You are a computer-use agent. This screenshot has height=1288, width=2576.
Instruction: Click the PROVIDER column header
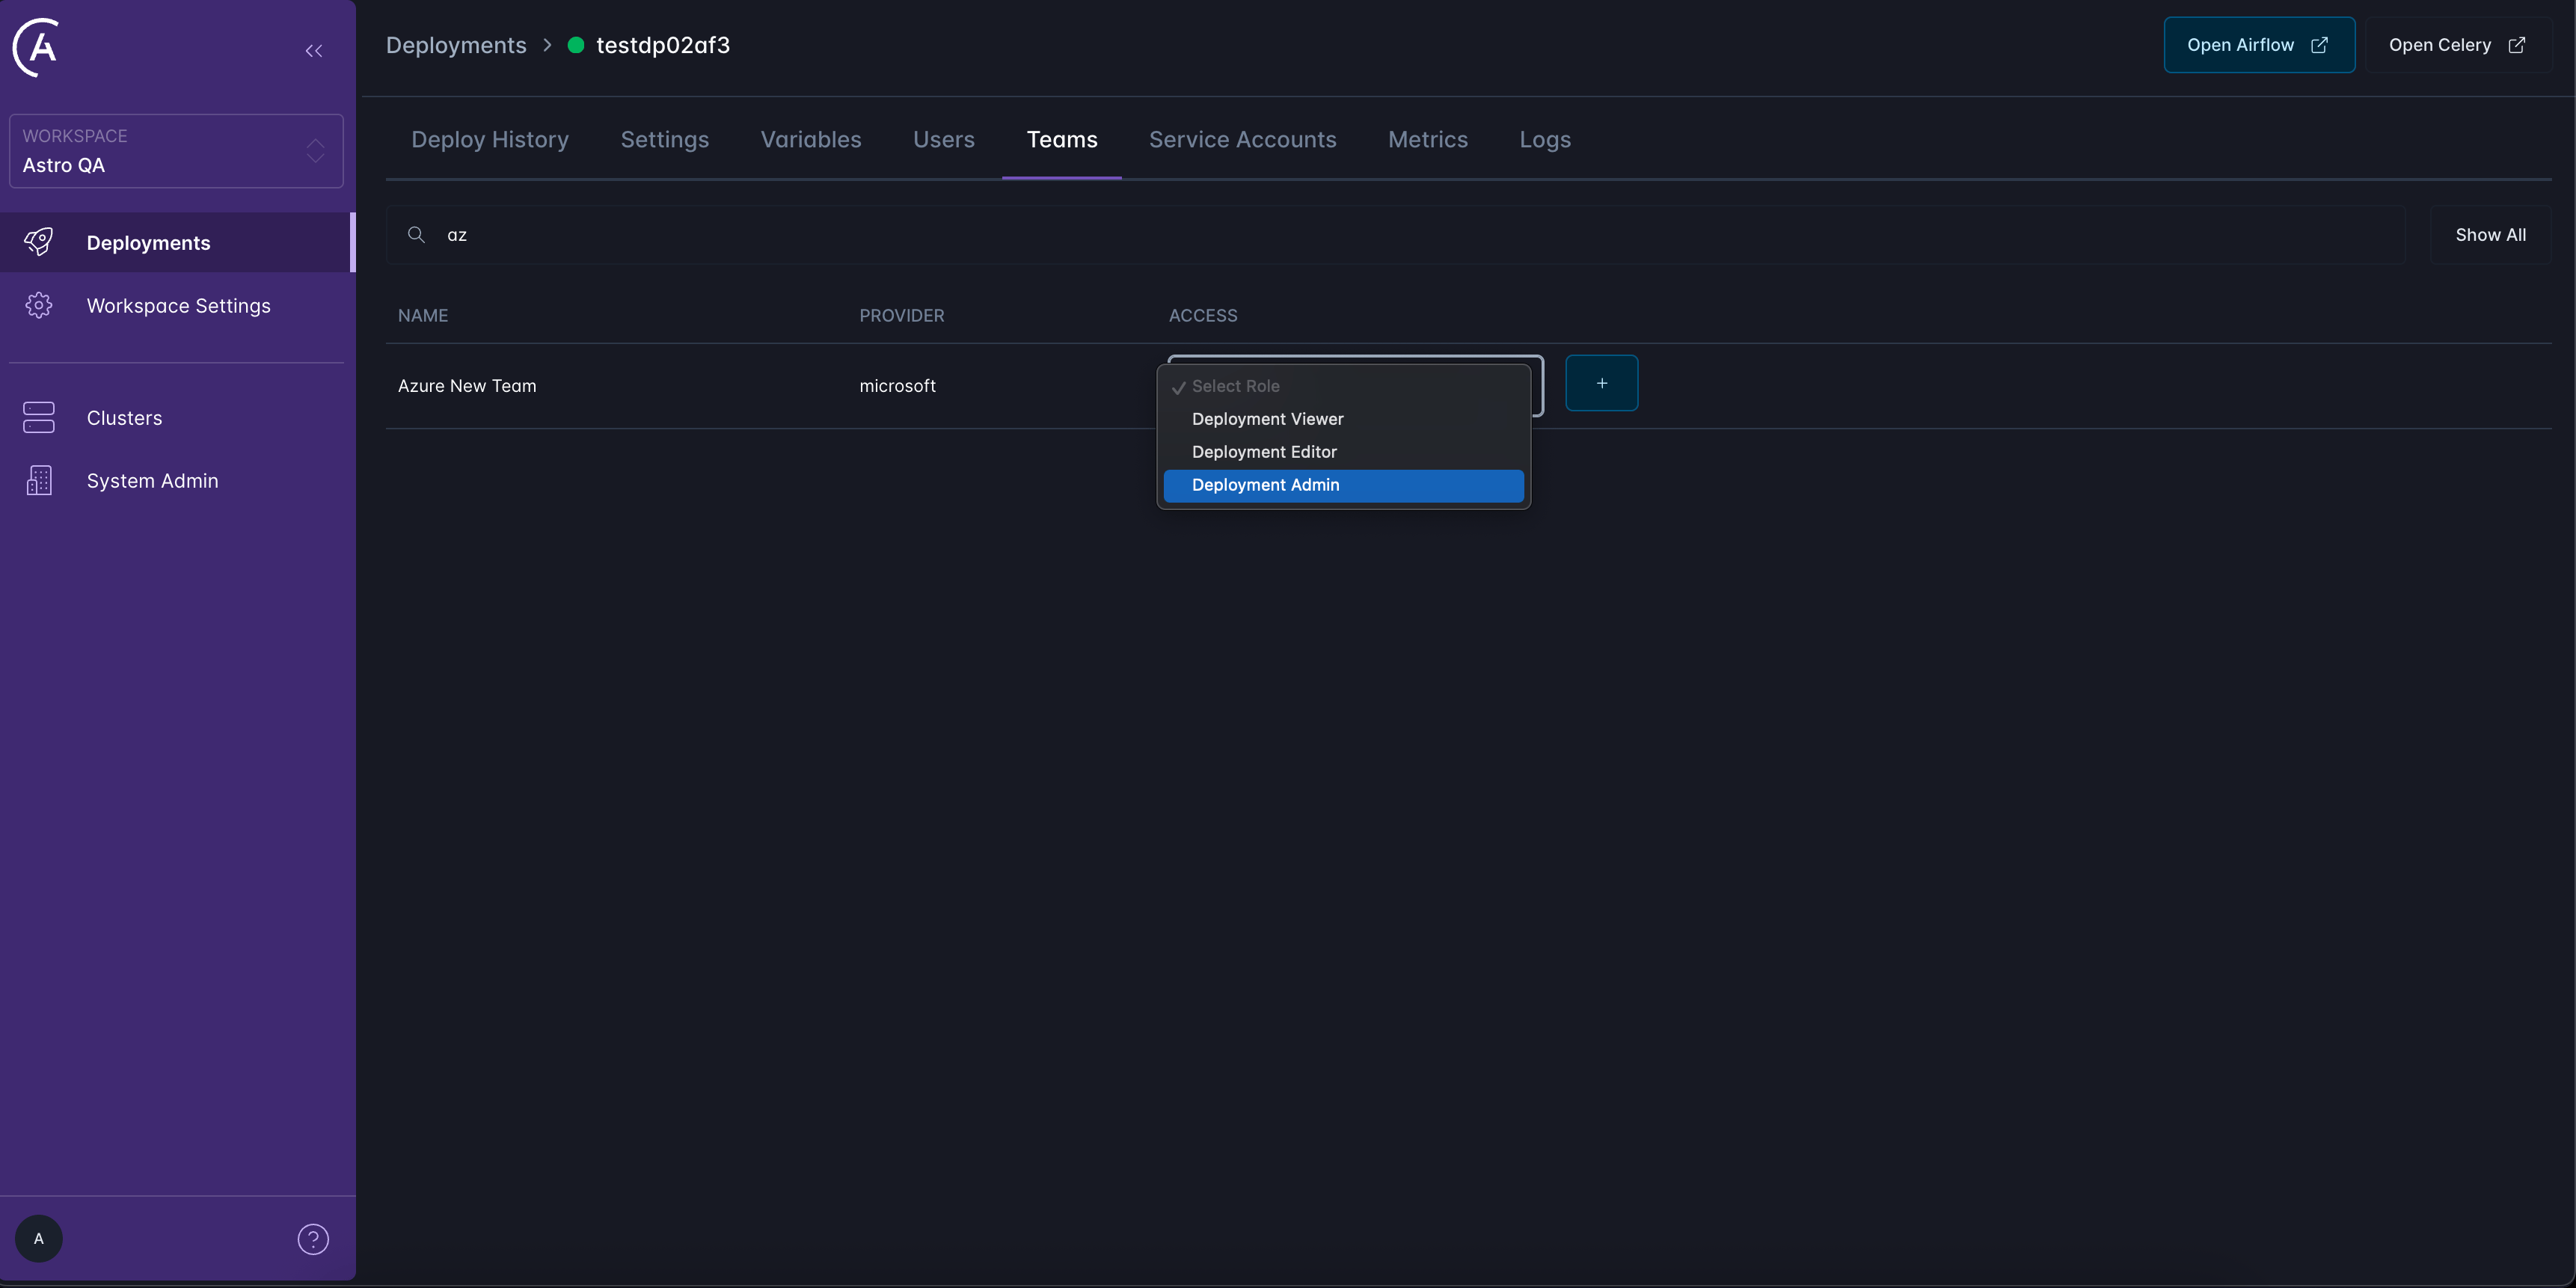coord(902,316)
